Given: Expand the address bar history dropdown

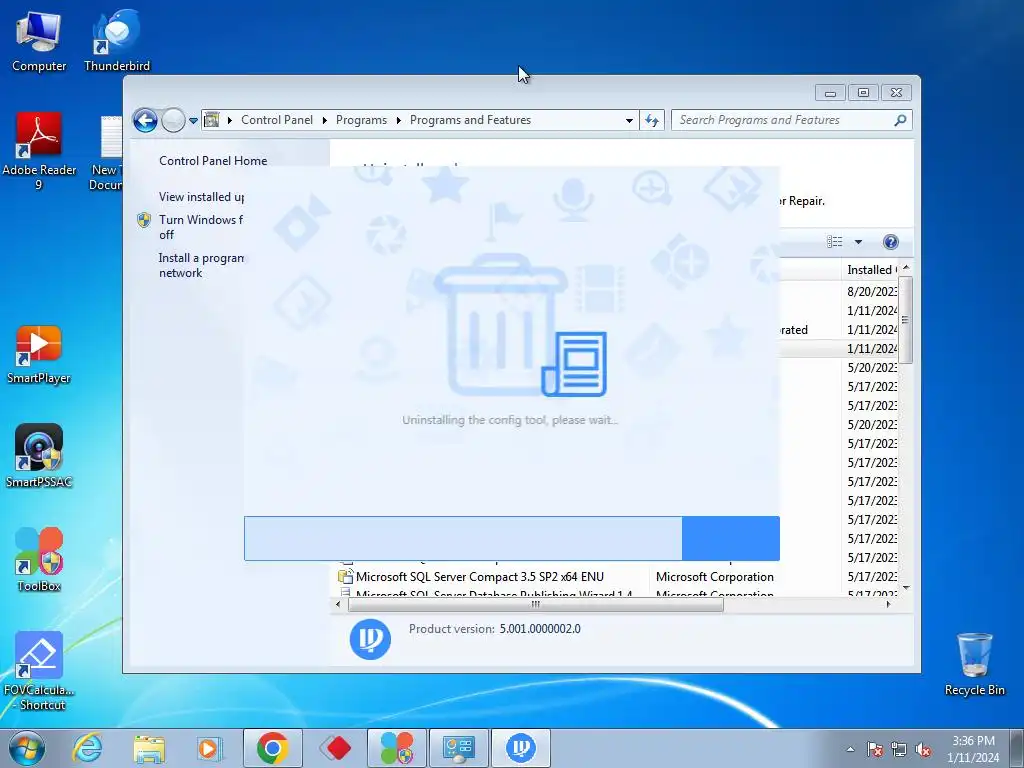Looking at the screenshot, I should (x=629, y=120).
